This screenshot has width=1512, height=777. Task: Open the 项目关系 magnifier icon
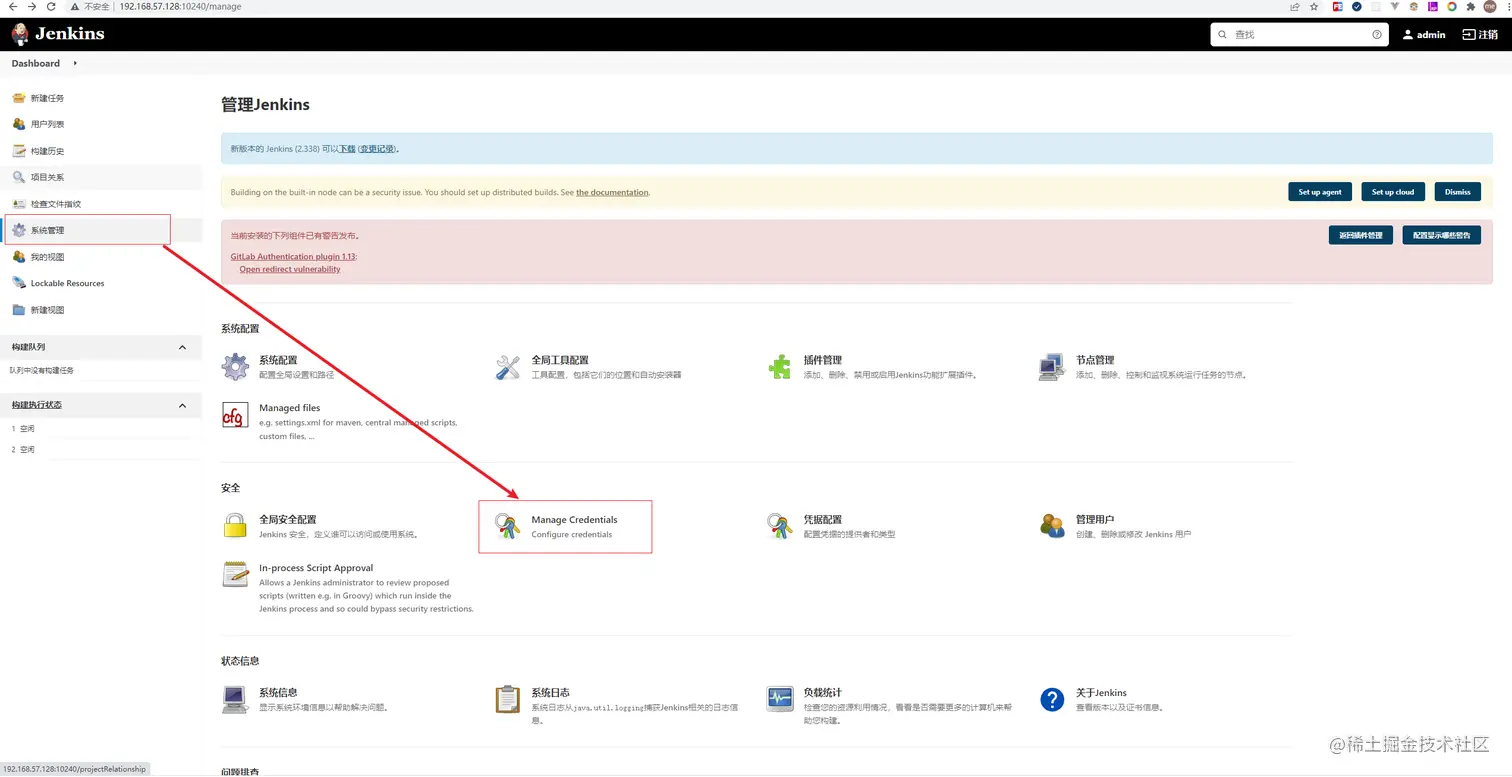(x=18, y=177)
